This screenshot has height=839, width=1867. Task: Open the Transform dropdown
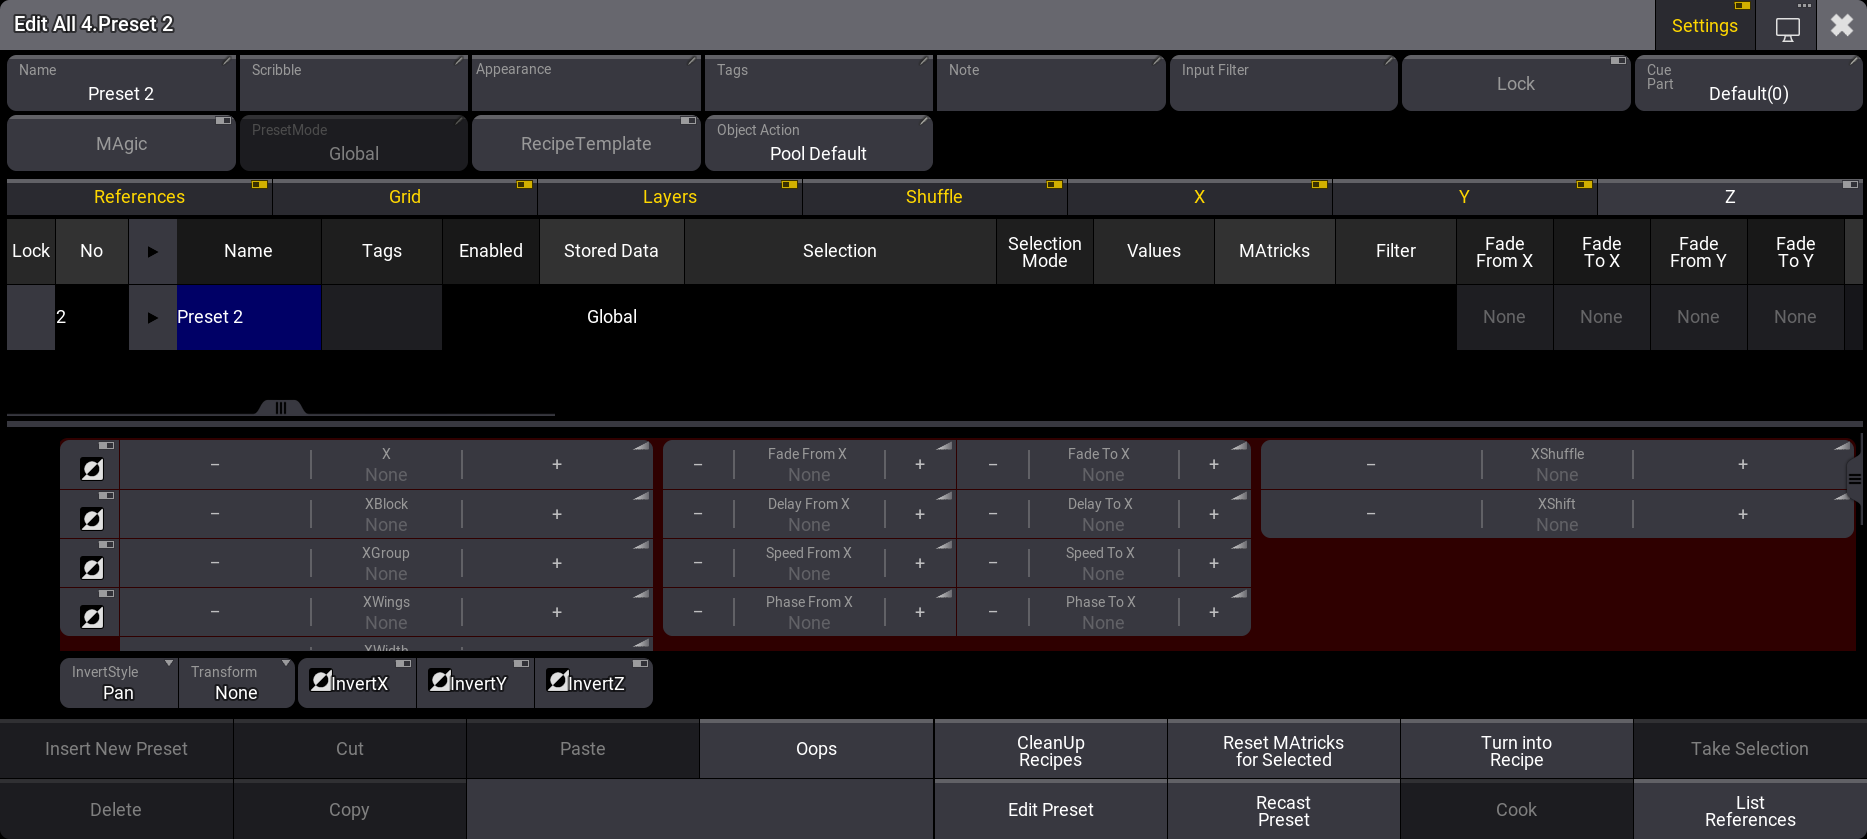point(236,683)
